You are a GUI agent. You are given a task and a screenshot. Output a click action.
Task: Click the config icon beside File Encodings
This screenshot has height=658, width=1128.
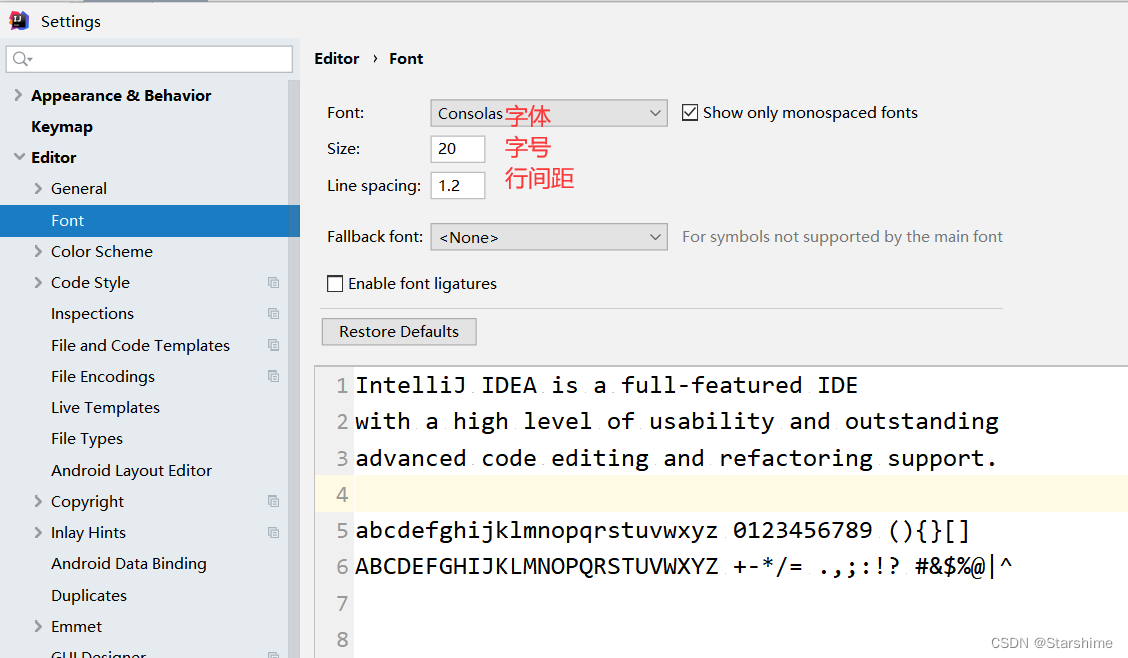tap(273, 376)
